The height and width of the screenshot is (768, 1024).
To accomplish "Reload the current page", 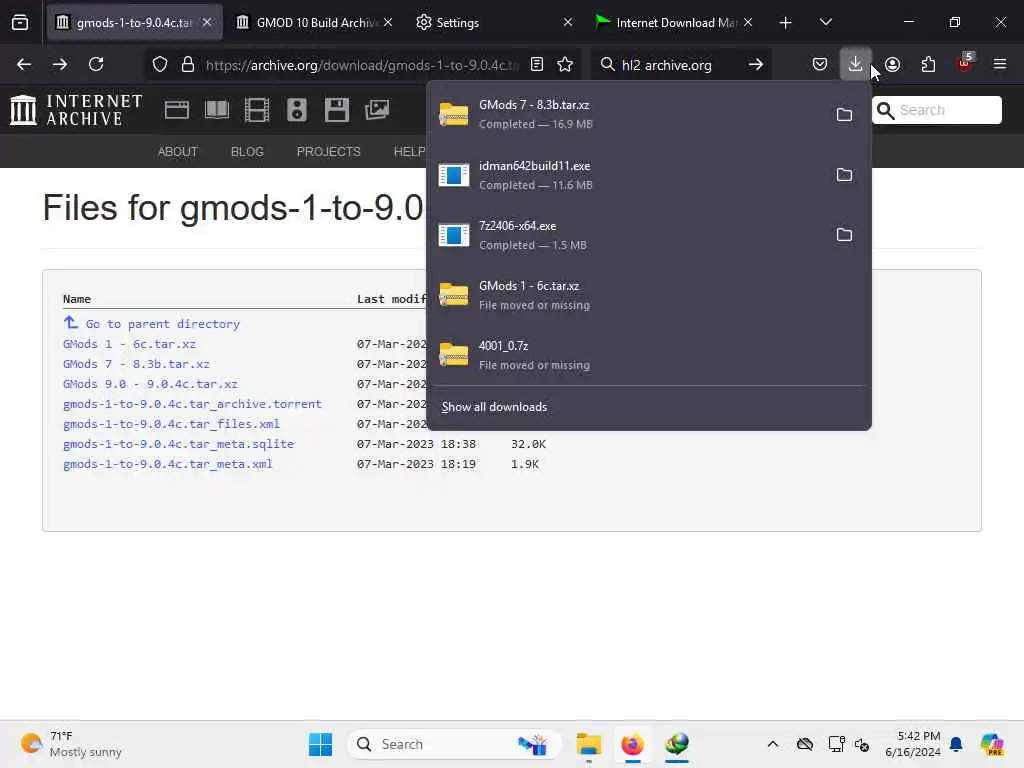I will (x=96, y=64).
